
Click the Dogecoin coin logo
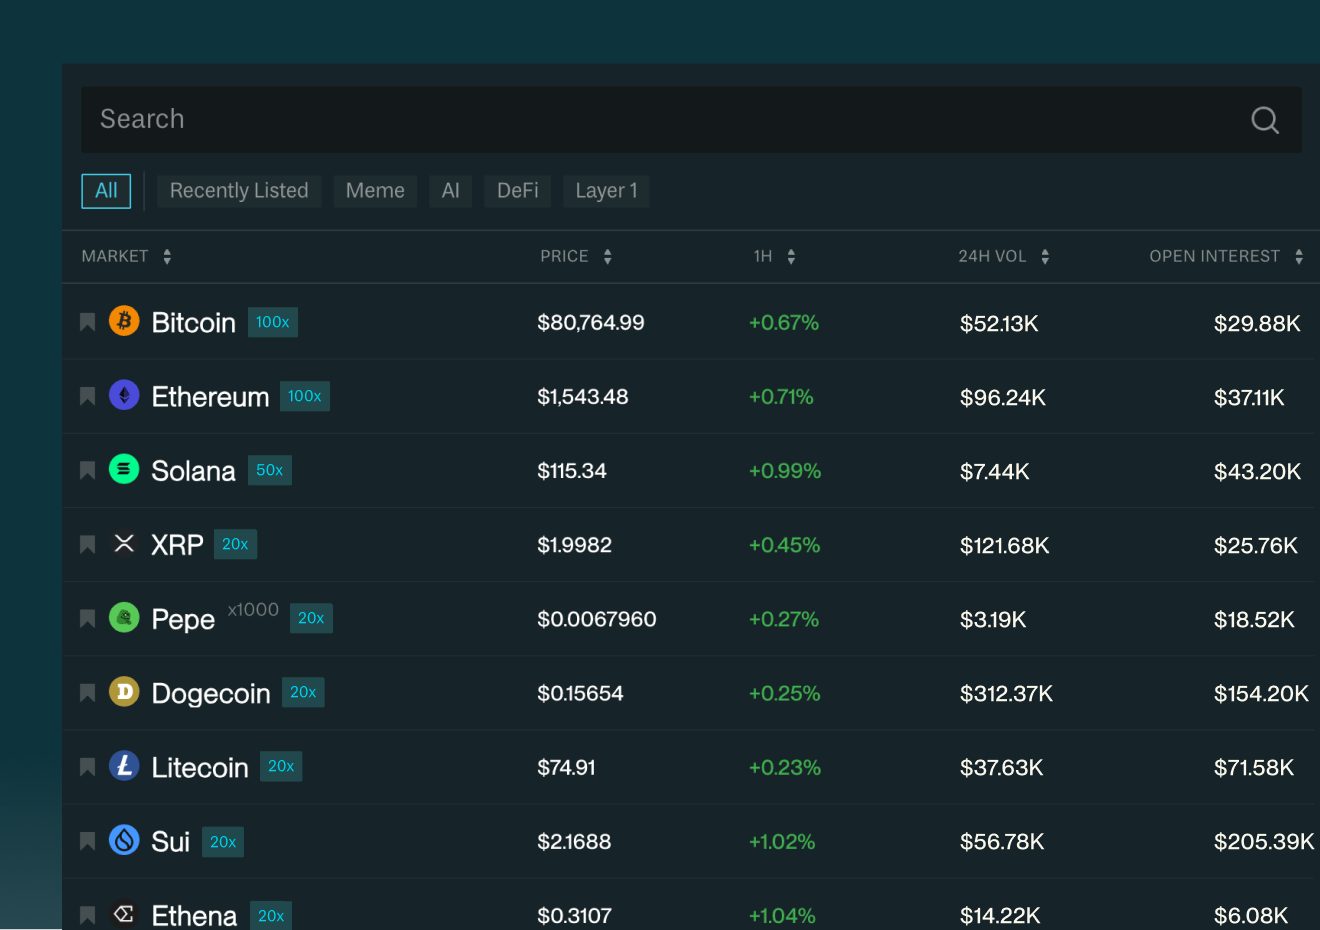click(124, 691)
